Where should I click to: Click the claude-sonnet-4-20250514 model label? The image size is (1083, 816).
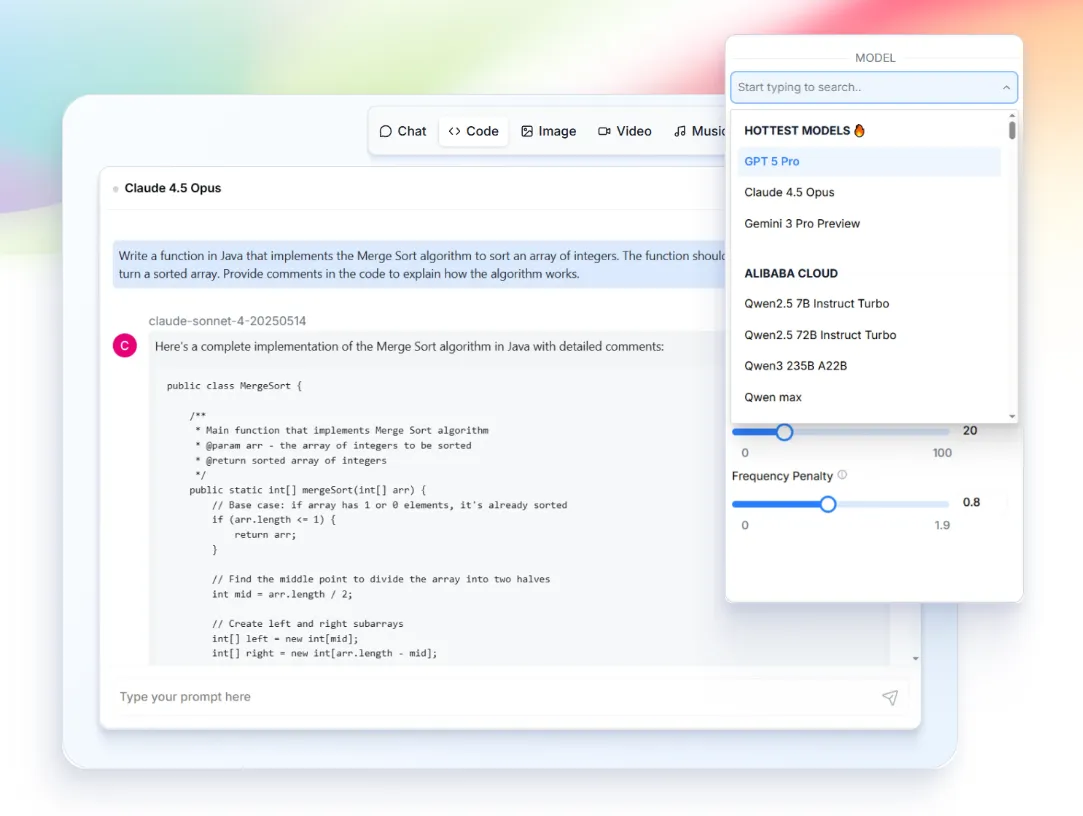227,321
